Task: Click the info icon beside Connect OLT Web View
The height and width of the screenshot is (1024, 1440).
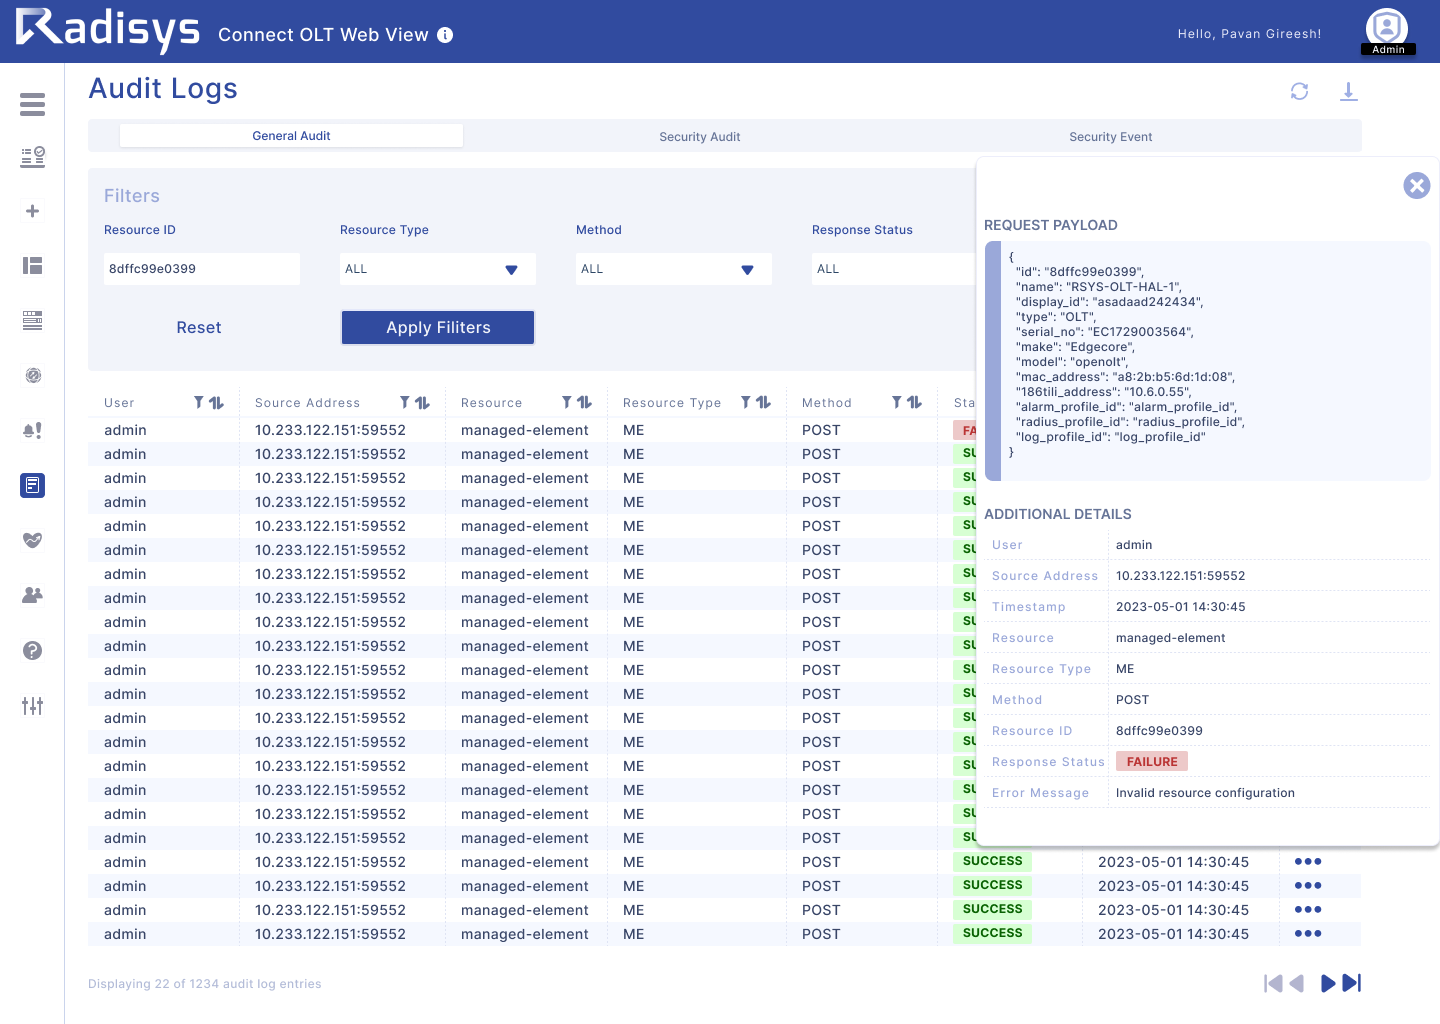Action: (x=445, y=35)
